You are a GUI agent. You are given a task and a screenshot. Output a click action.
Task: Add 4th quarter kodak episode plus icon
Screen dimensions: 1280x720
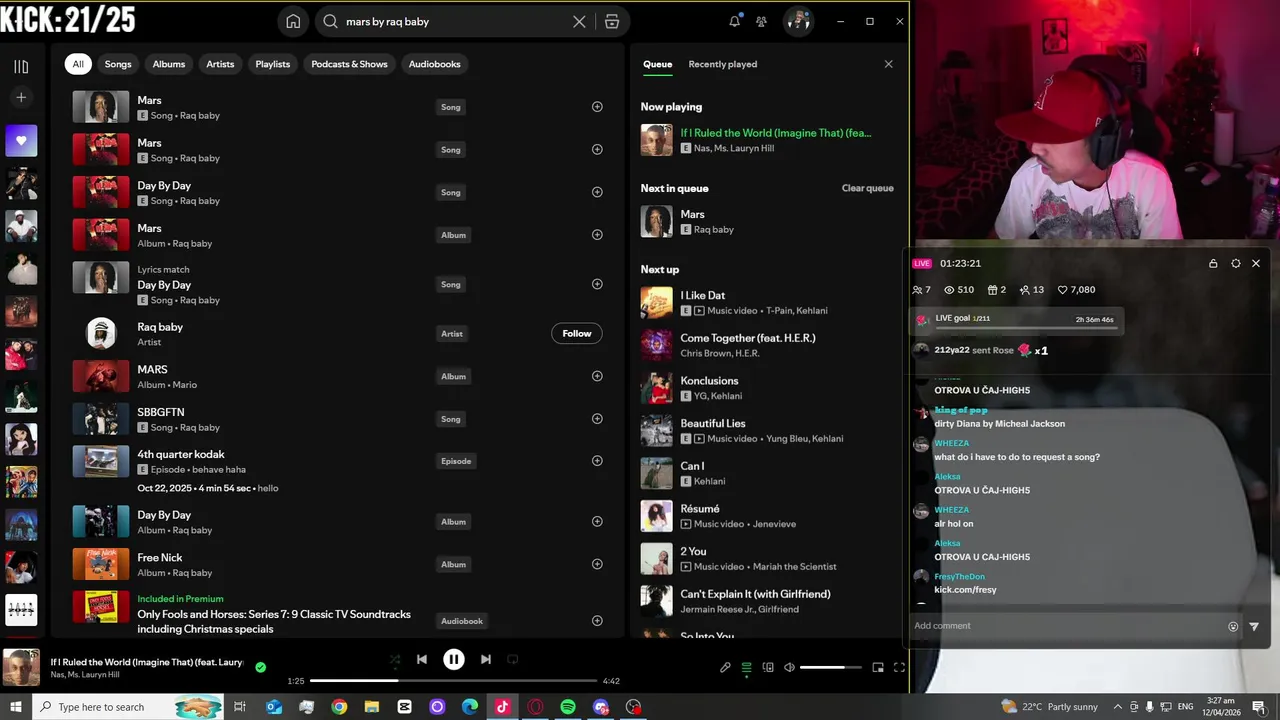coord(597,461)
